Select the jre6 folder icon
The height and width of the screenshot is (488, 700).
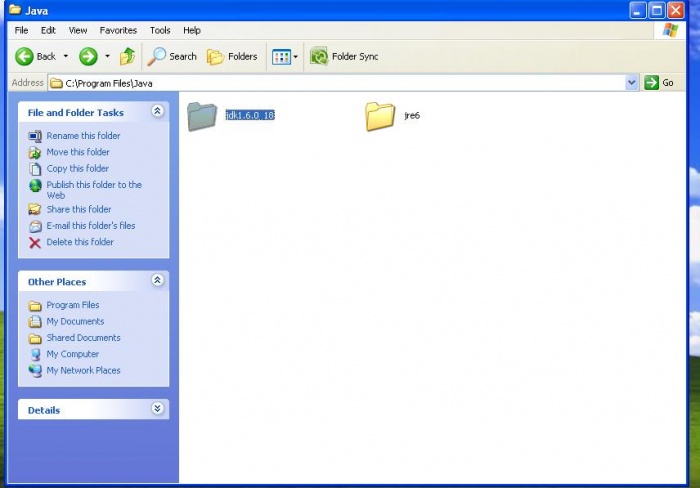pyautogui.click(x=380, y=116)
